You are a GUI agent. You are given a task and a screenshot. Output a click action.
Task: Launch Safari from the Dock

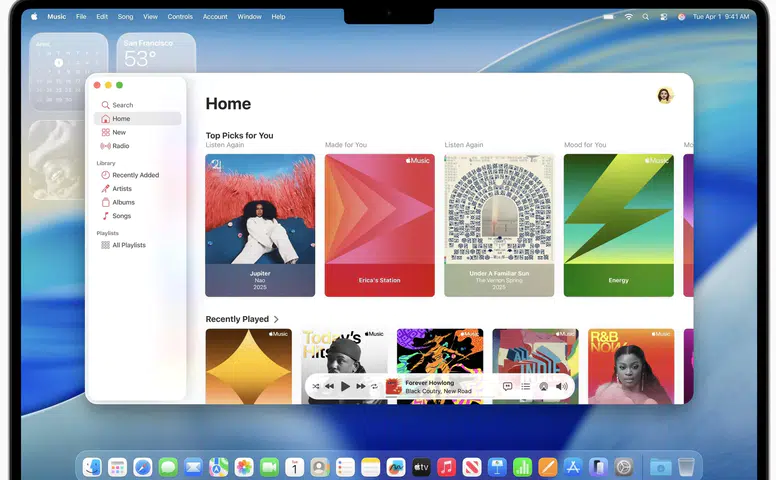pos(143,467)
